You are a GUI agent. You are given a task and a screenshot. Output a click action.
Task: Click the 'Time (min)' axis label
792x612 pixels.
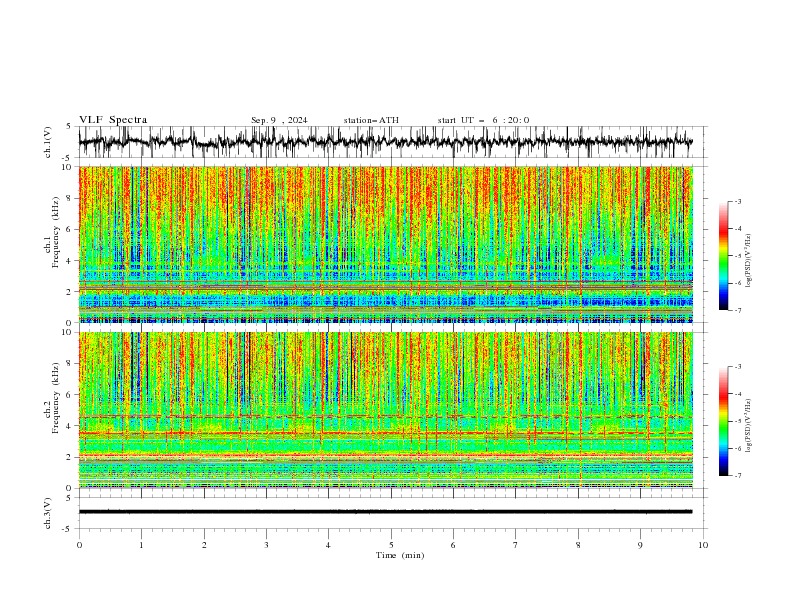pos(400,555)
